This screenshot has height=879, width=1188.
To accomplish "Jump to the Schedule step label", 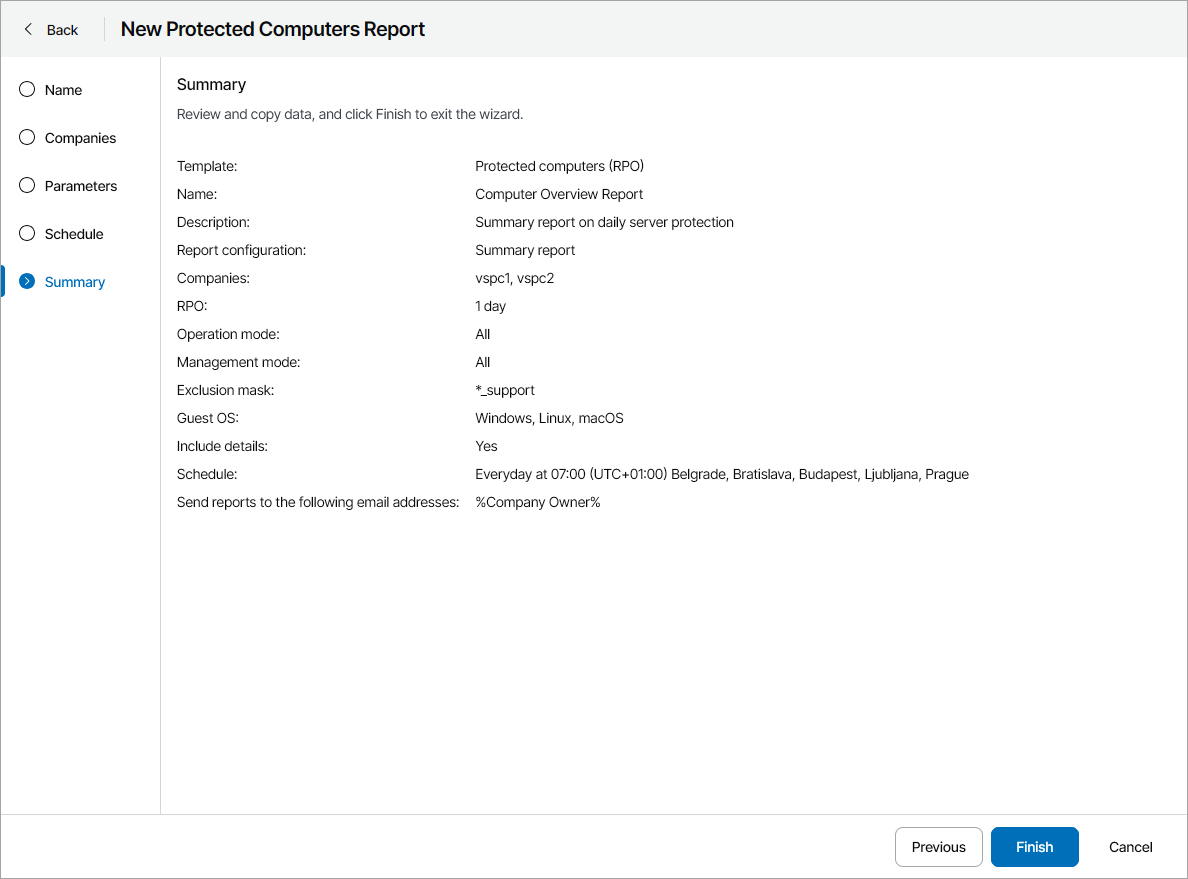I will pyautogui.click(x=74, y=234).
